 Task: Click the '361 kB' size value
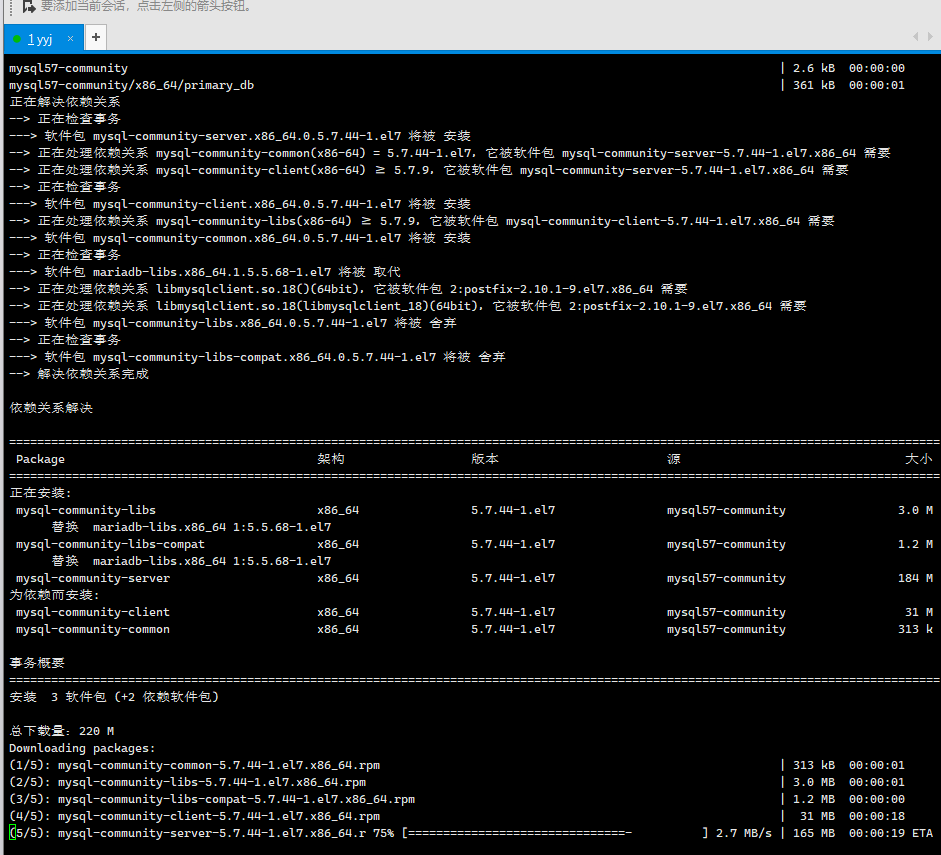point(814,85)
